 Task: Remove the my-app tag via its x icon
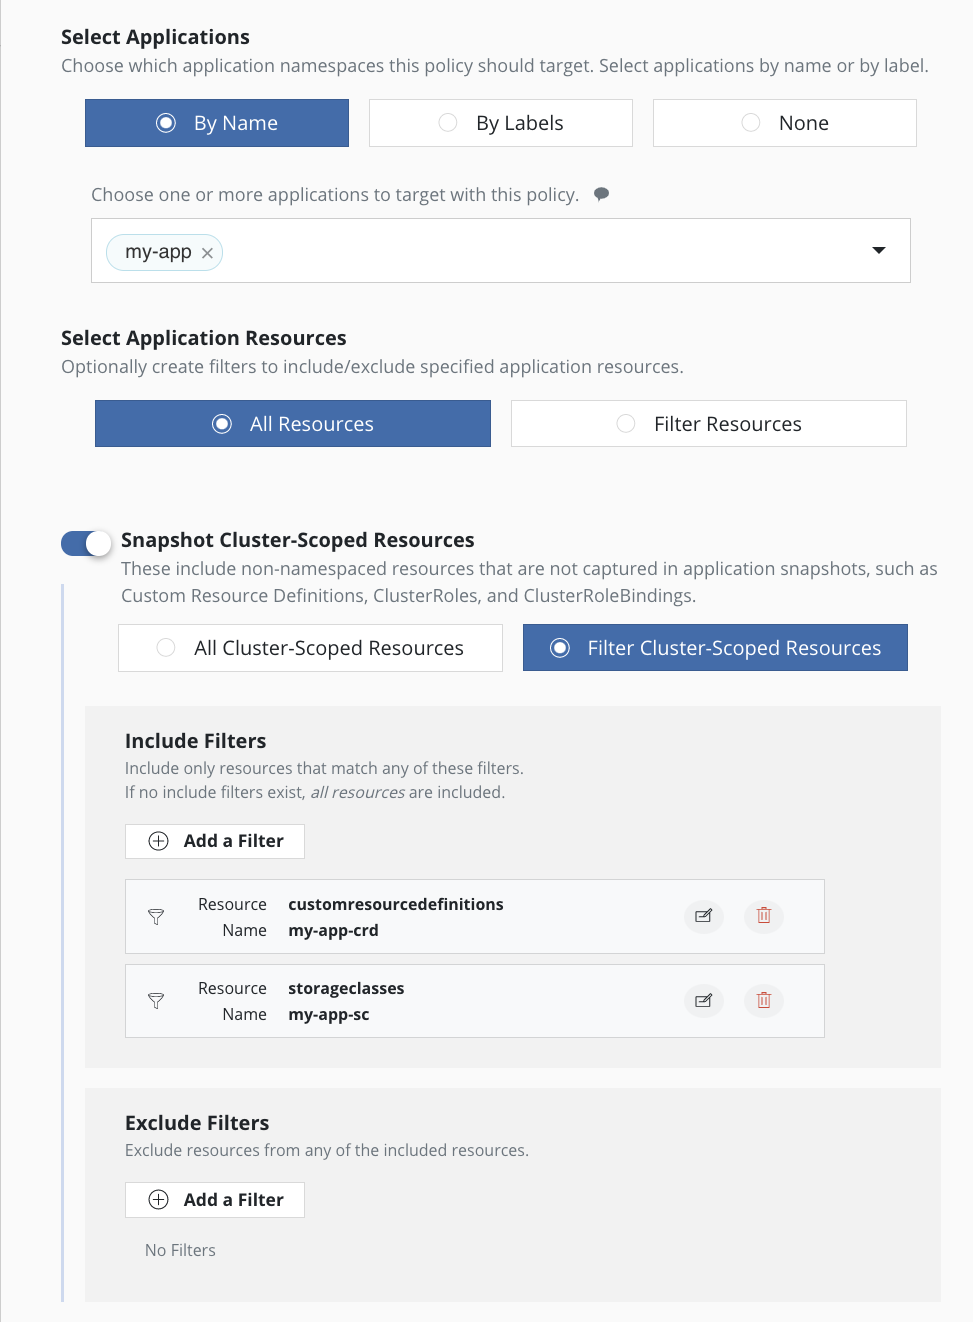tap(207, 252)
